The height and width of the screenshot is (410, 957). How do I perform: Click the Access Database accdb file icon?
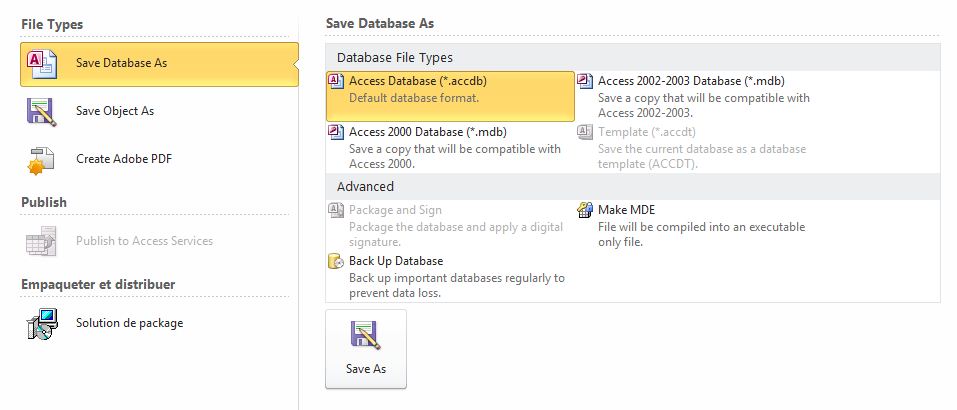click(337, 81)
